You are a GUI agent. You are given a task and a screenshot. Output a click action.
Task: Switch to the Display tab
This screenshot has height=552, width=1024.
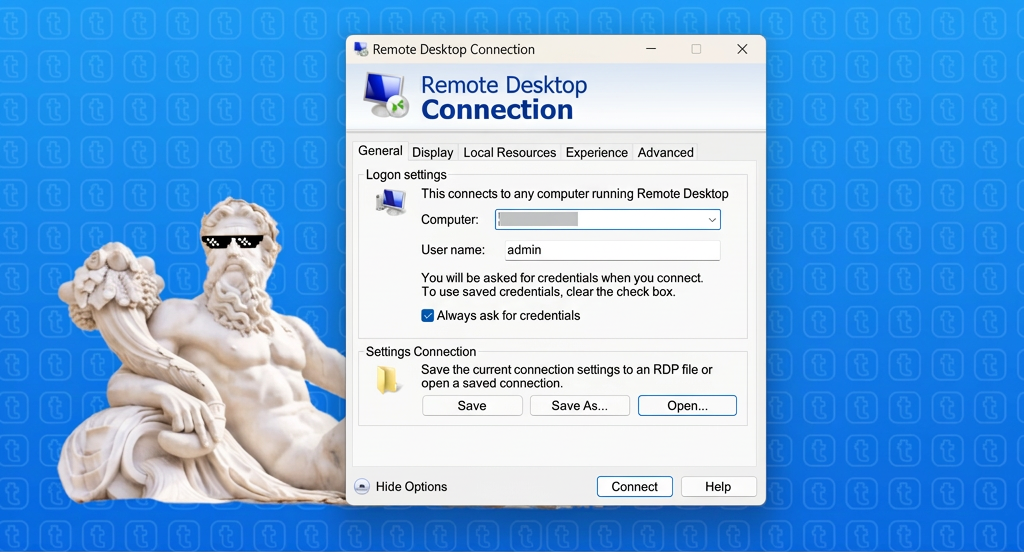pos(432,152)
